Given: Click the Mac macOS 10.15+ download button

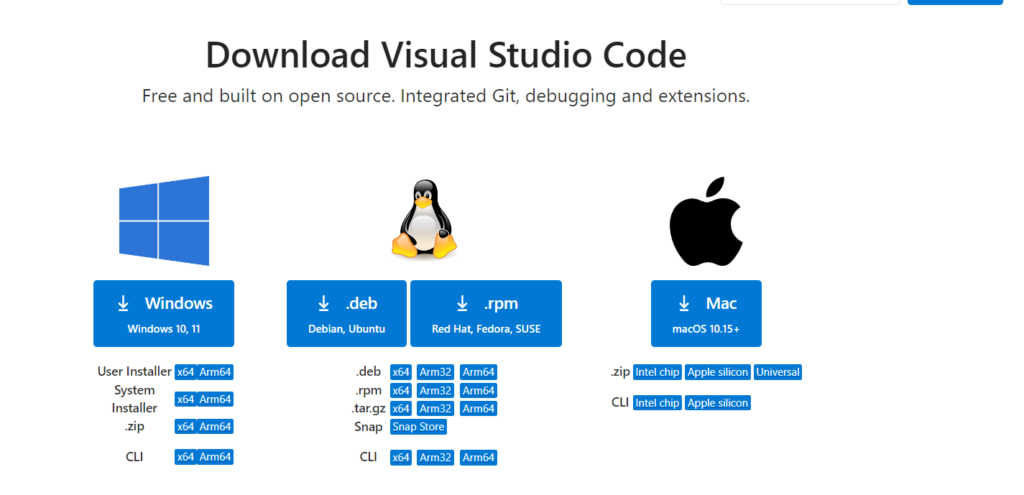Looking at the screenshot, I should pyautogui.click(x=706, y=313).
